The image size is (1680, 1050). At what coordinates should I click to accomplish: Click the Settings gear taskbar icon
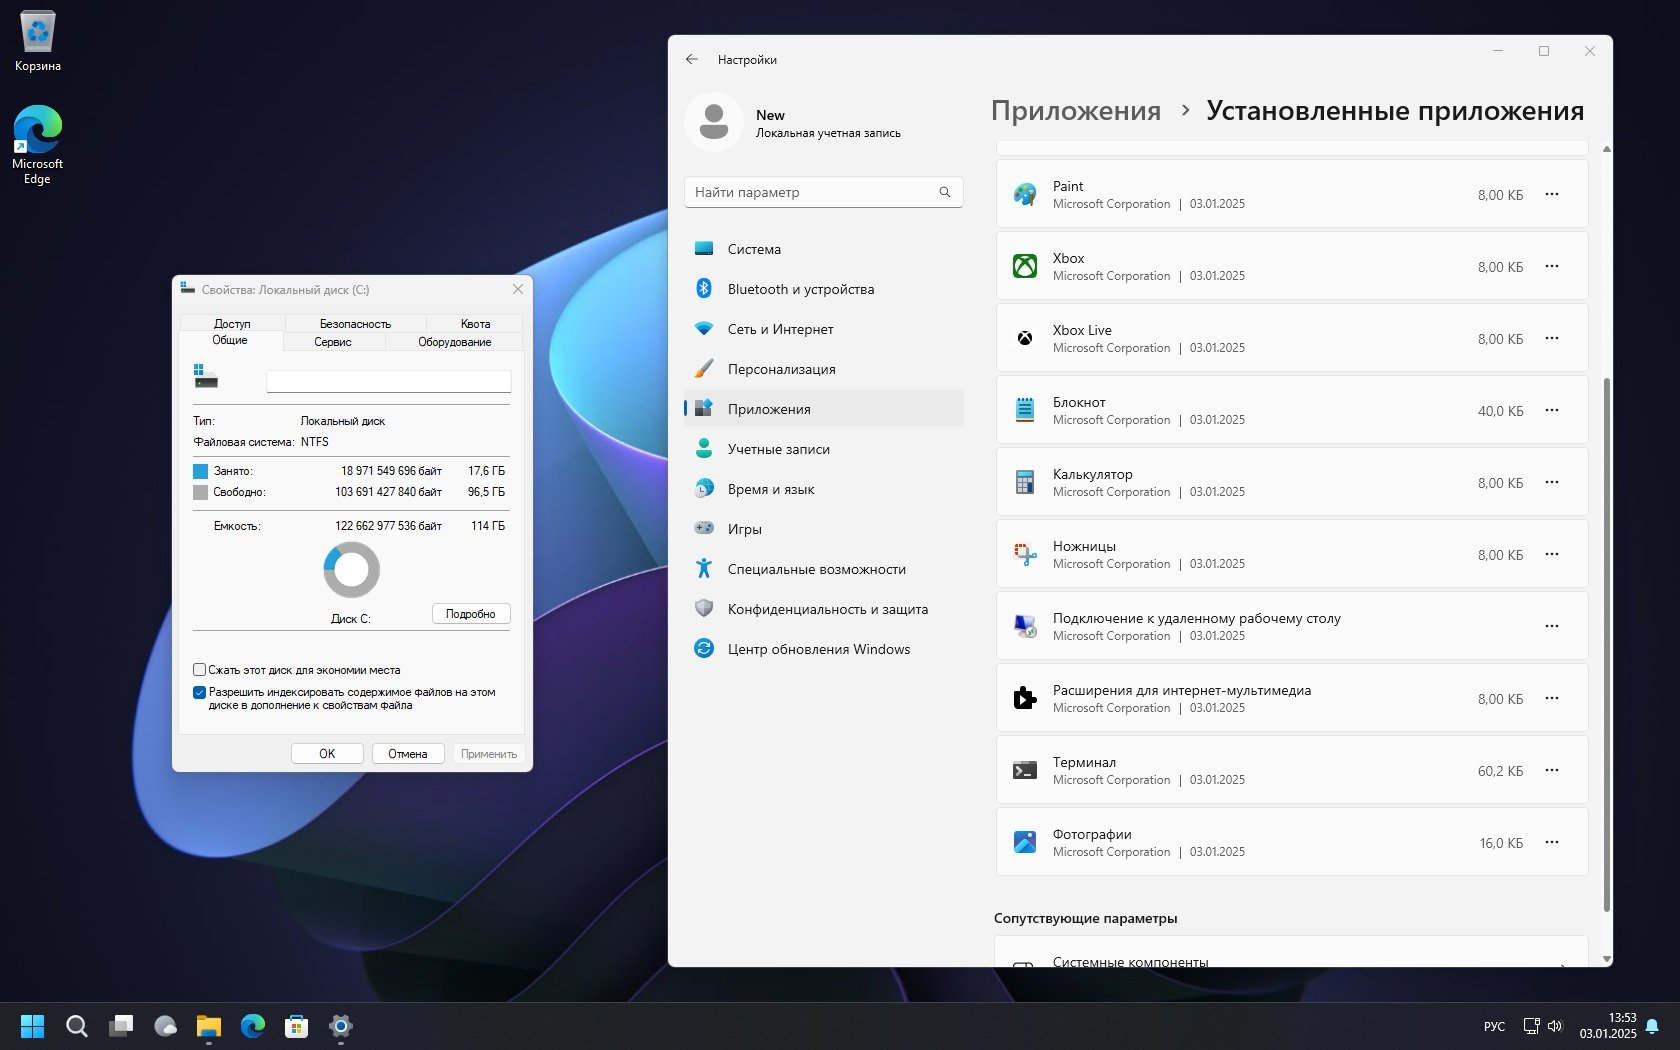341,1026
